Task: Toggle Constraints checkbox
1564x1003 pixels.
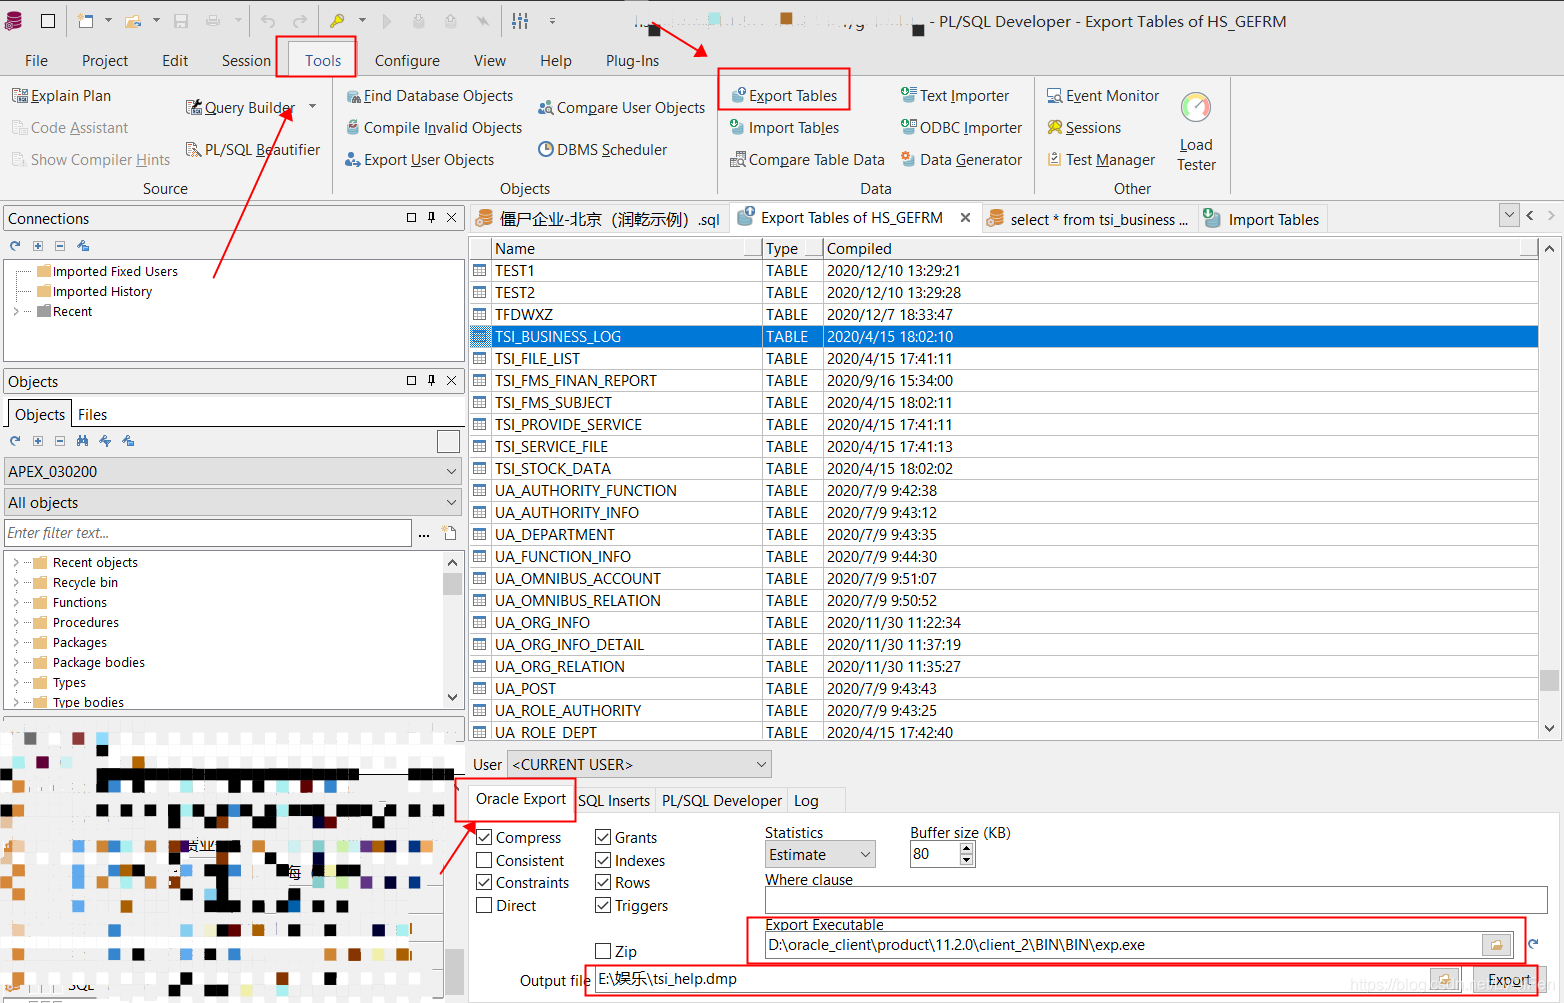Action: [484, 883]
